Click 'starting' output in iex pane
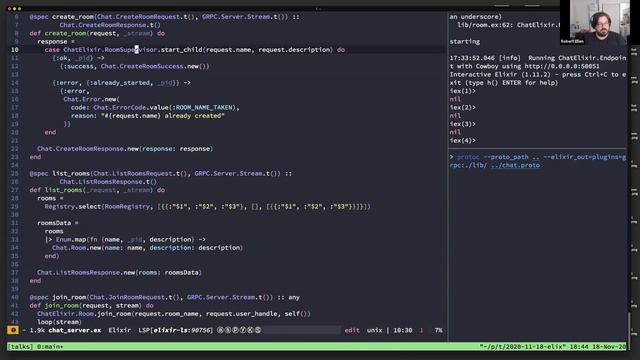Image resolution: width=640 pixels, height=360 pixels. pos(464,42)
